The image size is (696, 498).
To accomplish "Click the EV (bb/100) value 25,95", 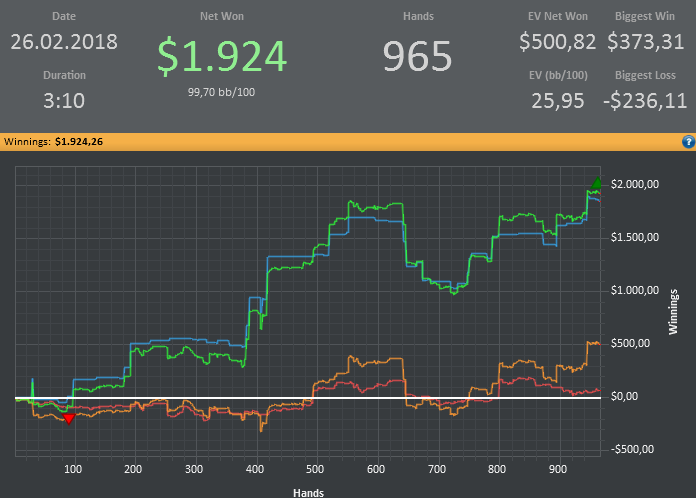I will pyautogui.click(x=558, y=101).
